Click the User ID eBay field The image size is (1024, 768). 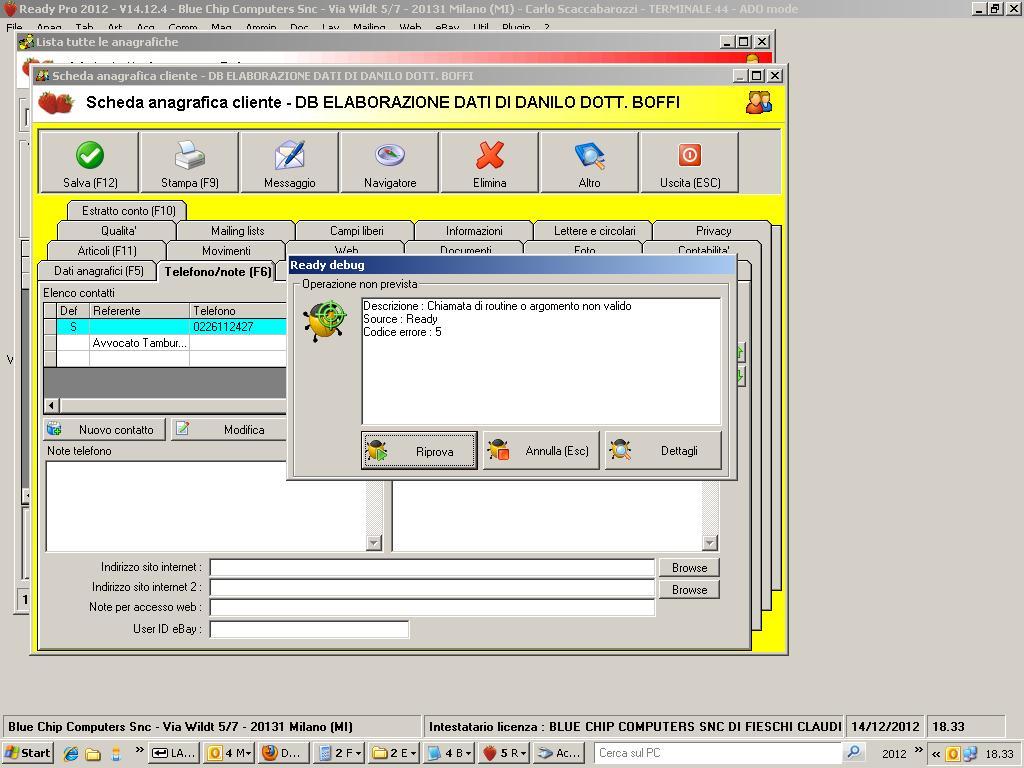click(x=309, y=629)
